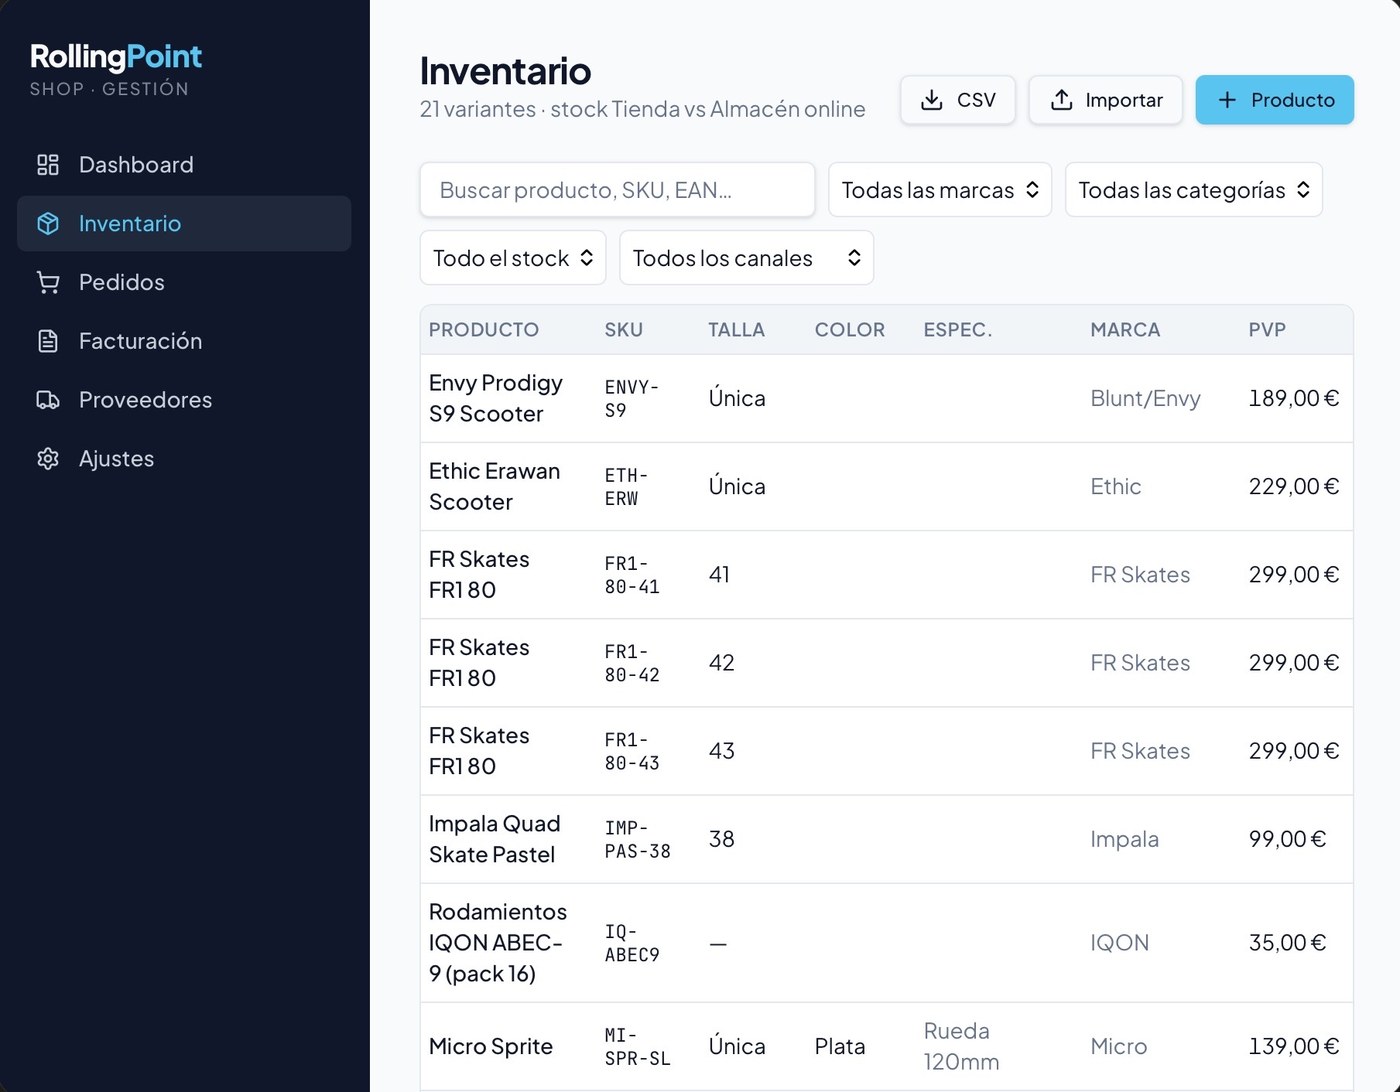Click the upload icon on Importar button
The width and height of the screenshot is (1400, 1092).
1061,100
